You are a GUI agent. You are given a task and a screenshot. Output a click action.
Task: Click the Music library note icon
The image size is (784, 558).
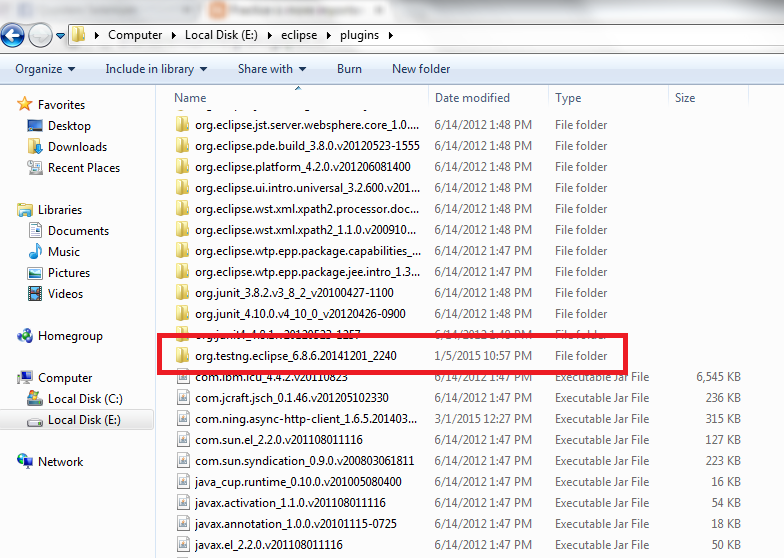pyautogui.click(x=36, y=252)
